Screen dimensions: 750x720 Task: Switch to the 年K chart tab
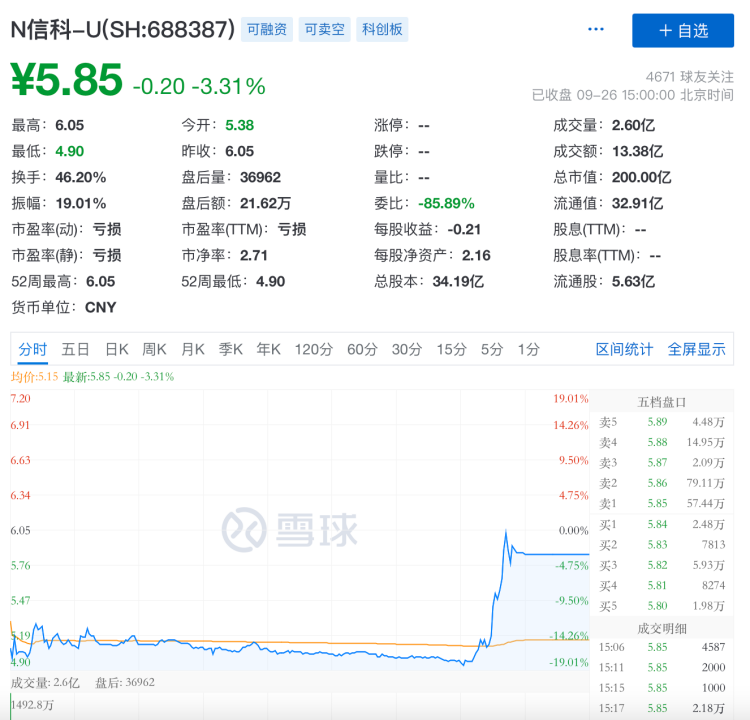[268, 349]
